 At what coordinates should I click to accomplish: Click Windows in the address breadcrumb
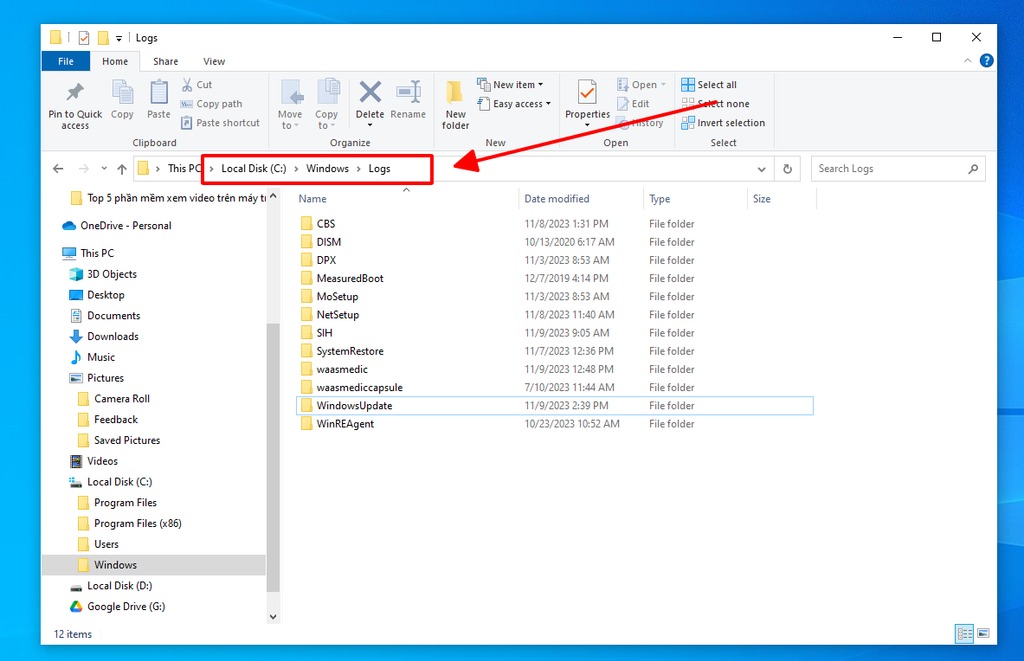click(327, 169)
